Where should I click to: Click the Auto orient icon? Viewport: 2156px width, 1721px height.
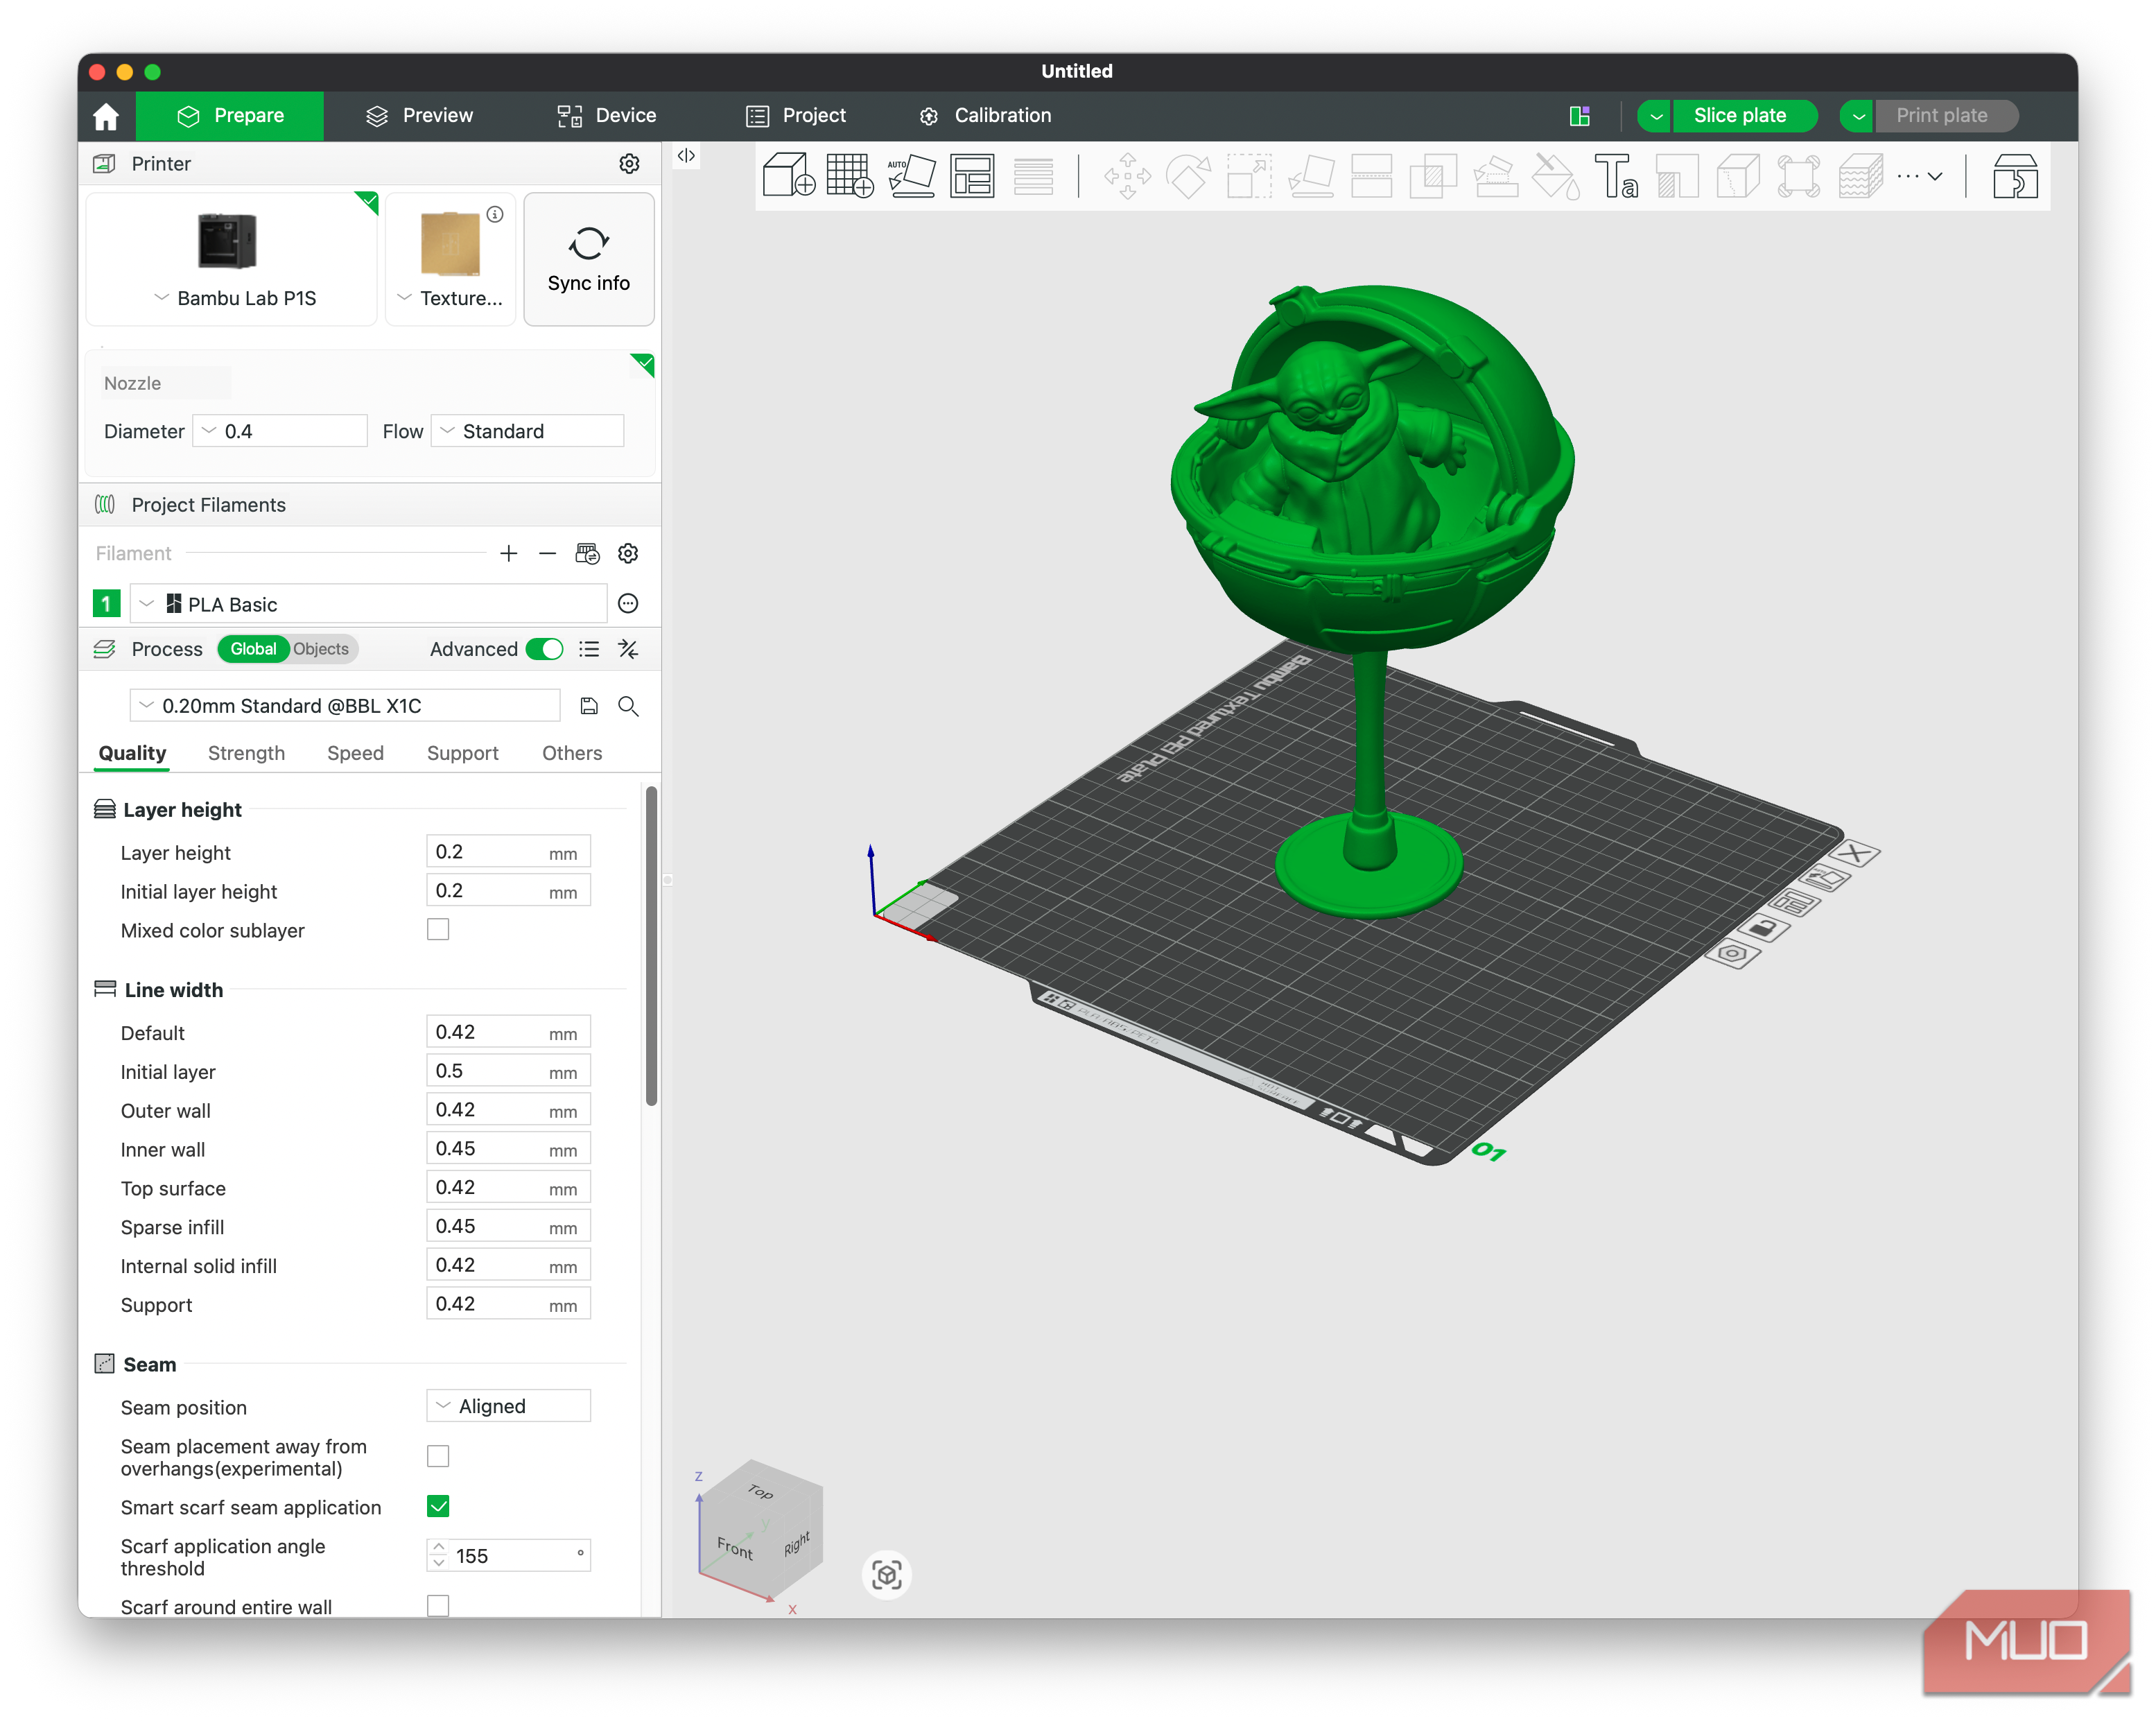click(911, 175)
